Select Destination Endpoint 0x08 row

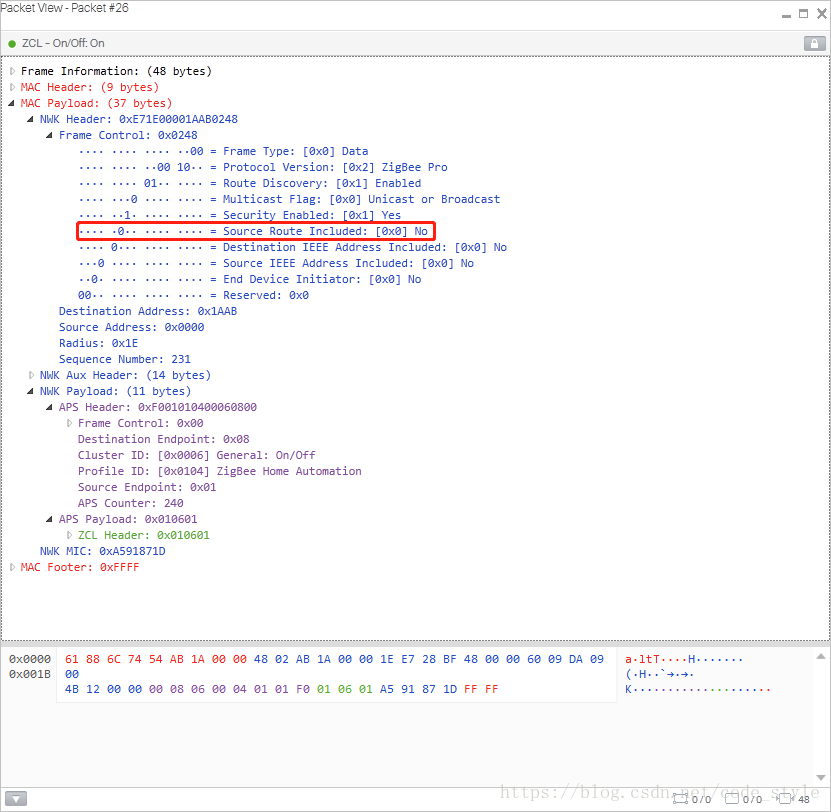[164, 439]
